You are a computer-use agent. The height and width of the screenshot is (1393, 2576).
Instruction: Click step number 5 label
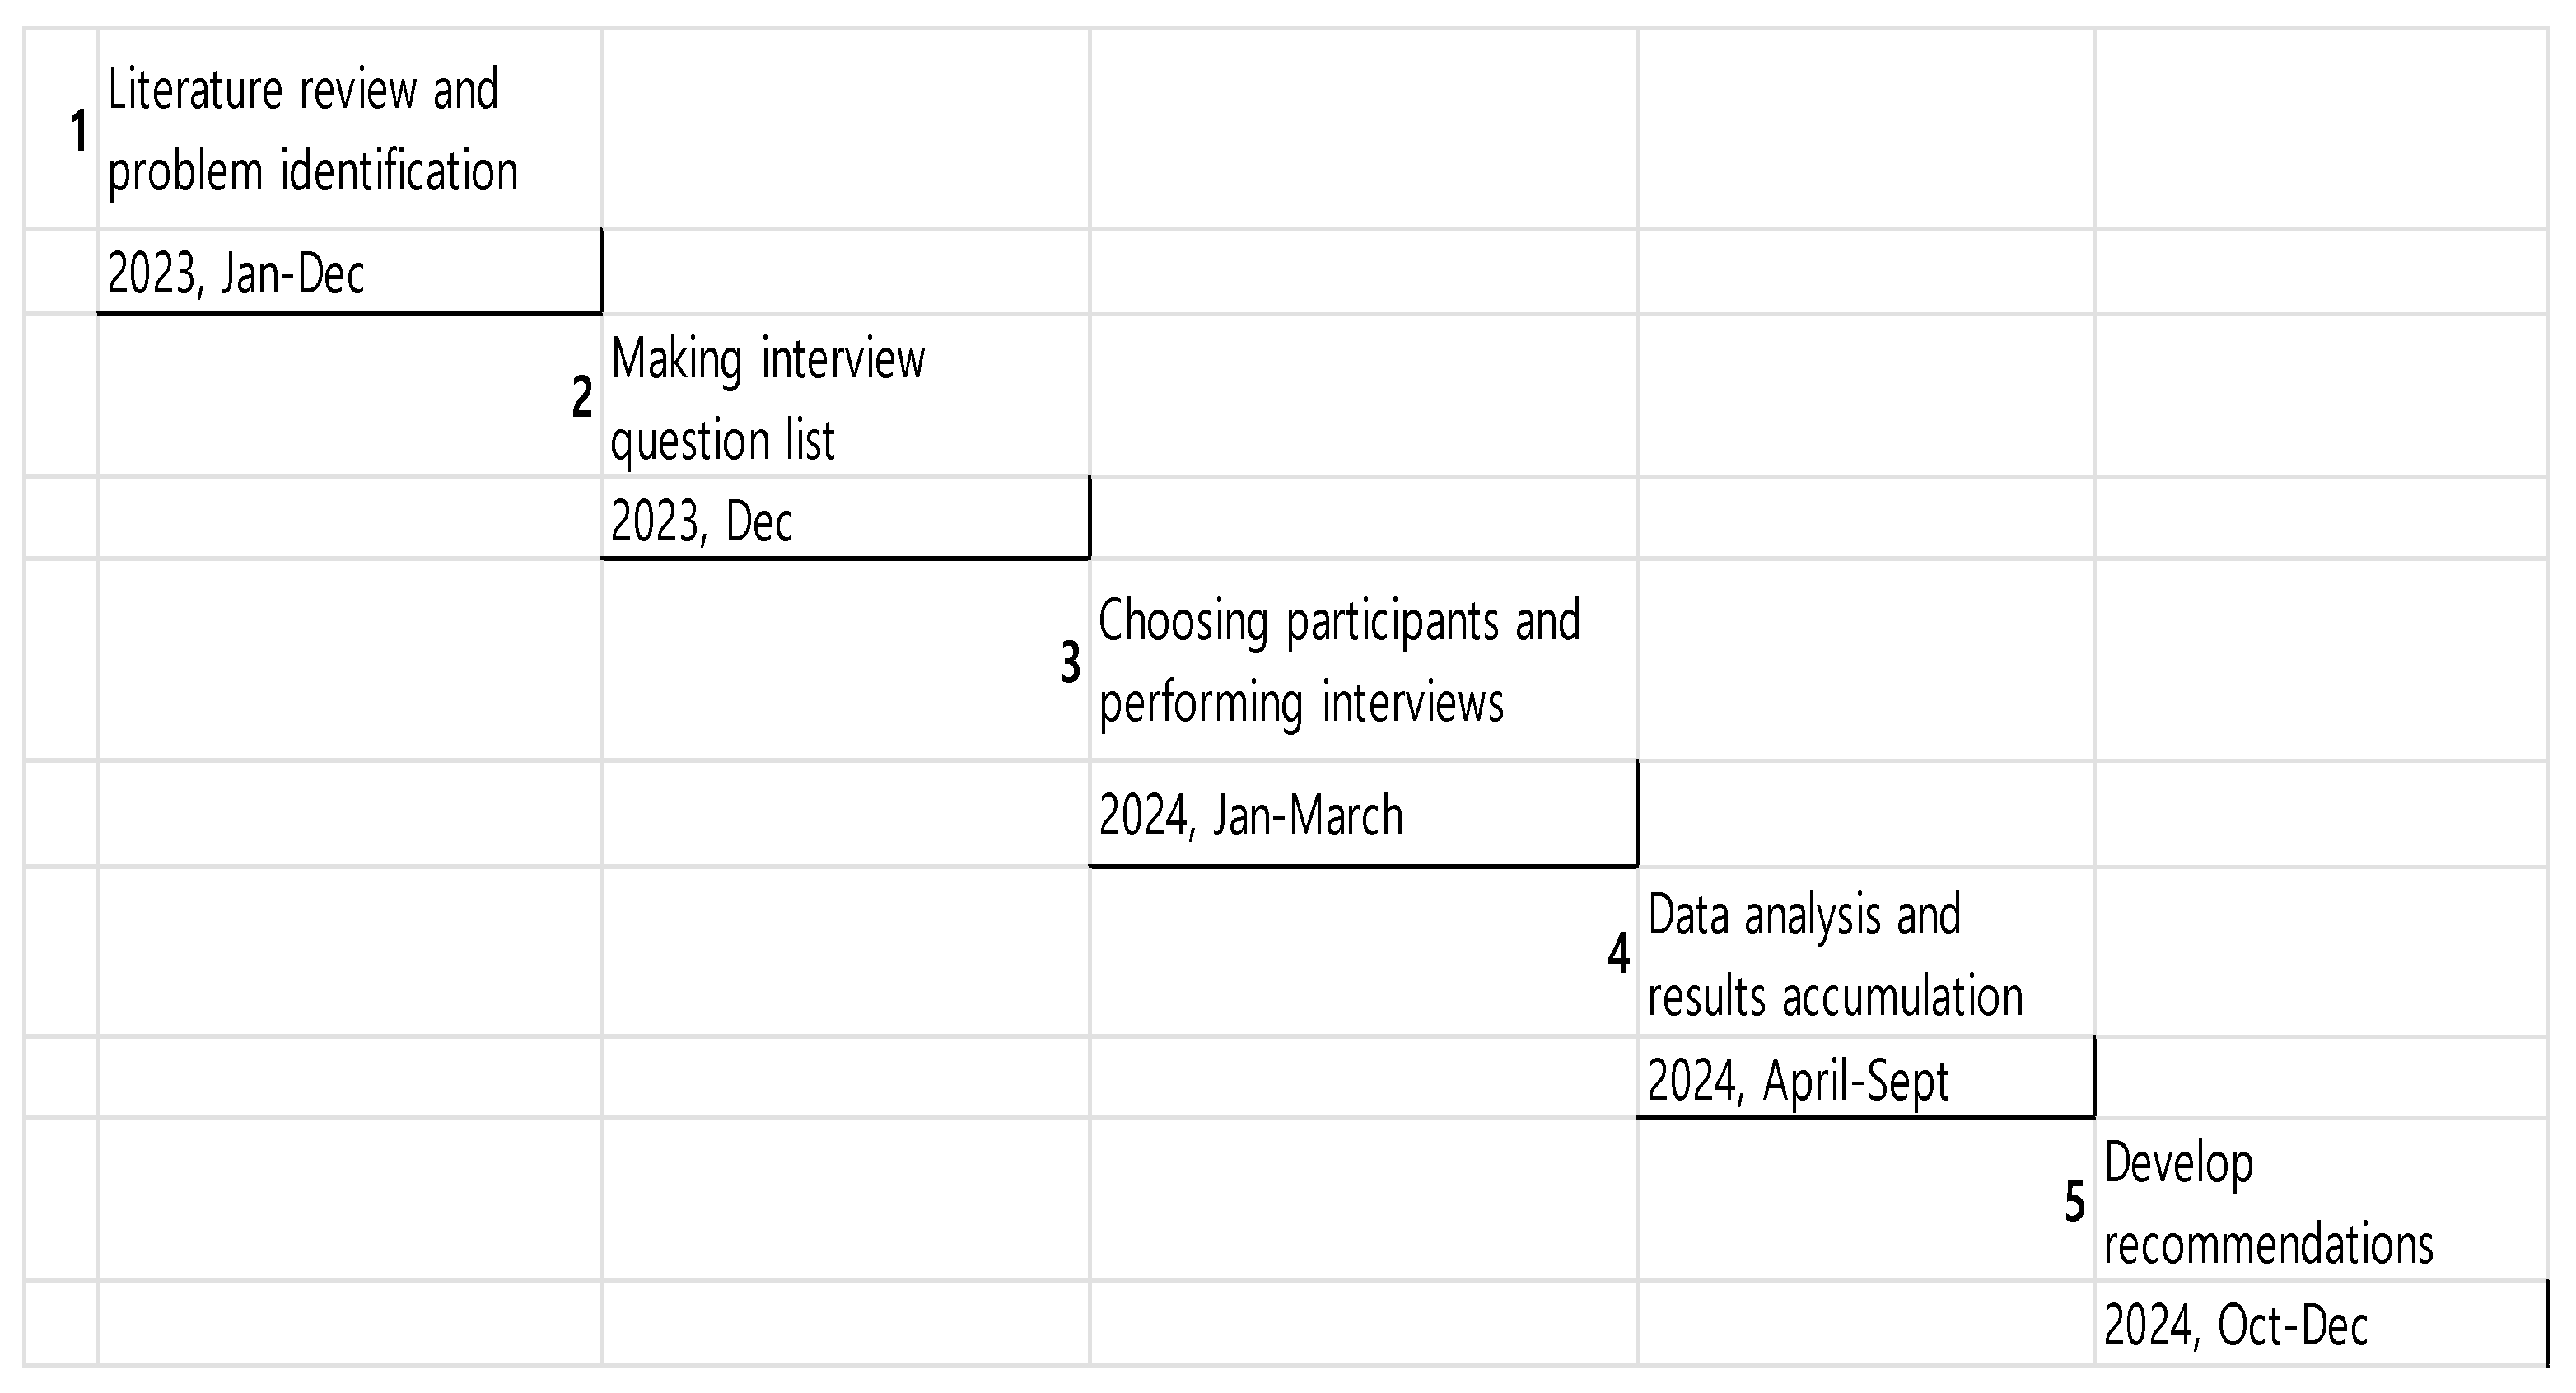coord(2075,1202)
